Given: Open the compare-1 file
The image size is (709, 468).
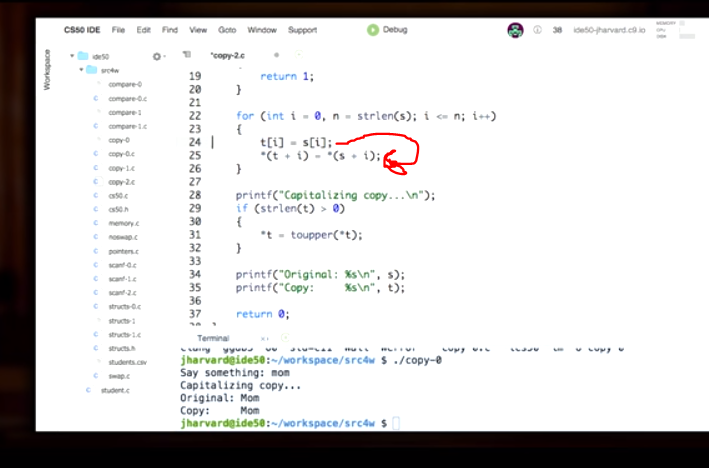Looking at the screenshot, I should [x=125, y=112].
